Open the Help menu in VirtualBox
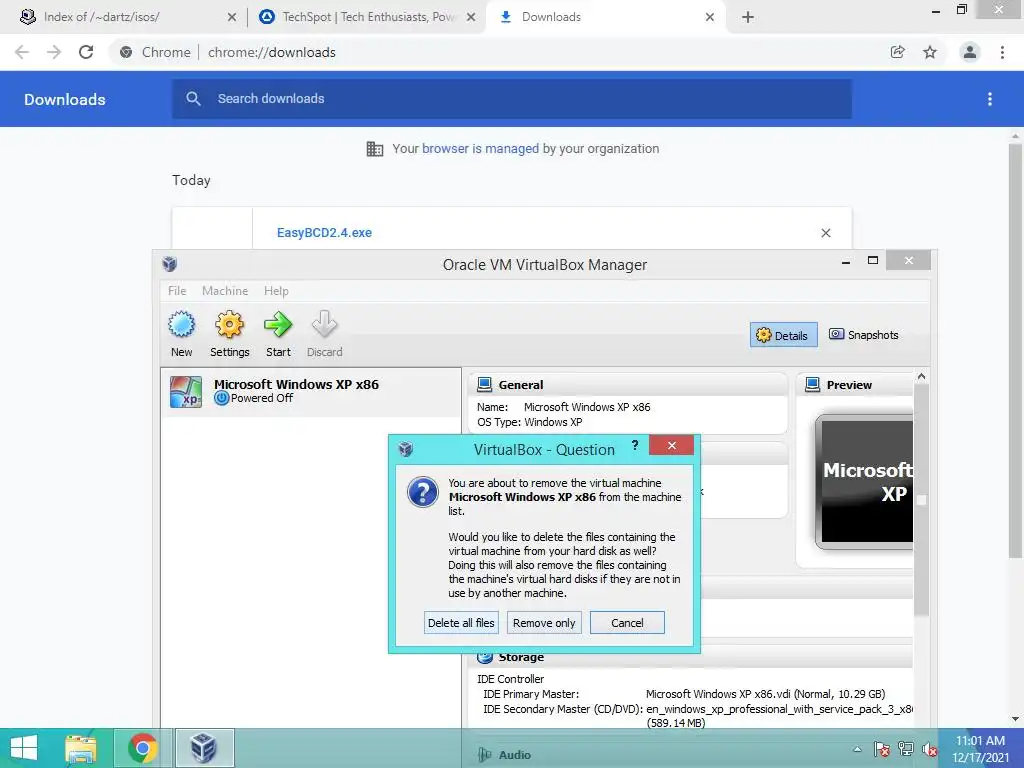 coord(276,291)
